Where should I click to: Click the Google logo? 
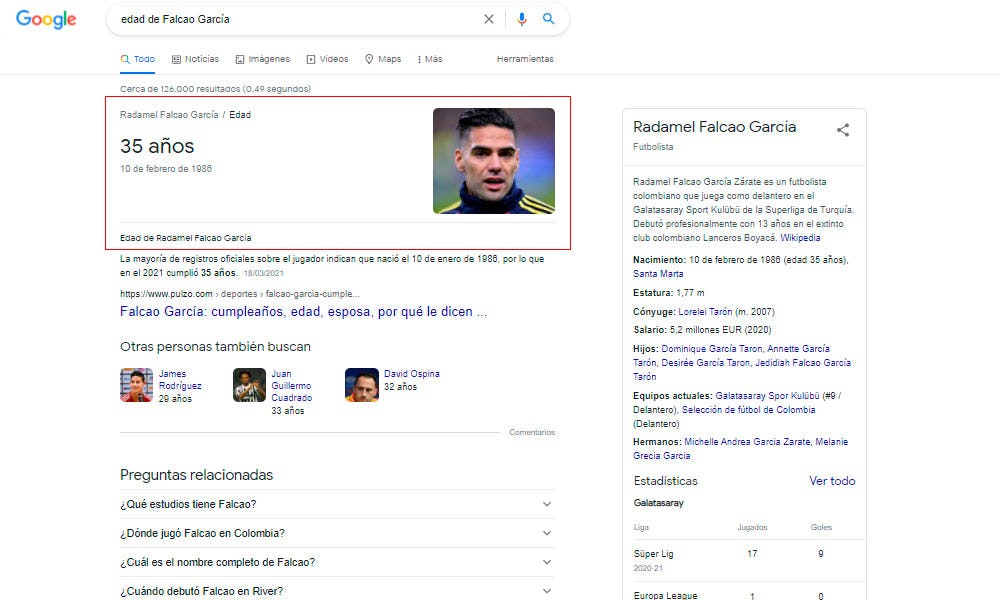tap(45, 19)
